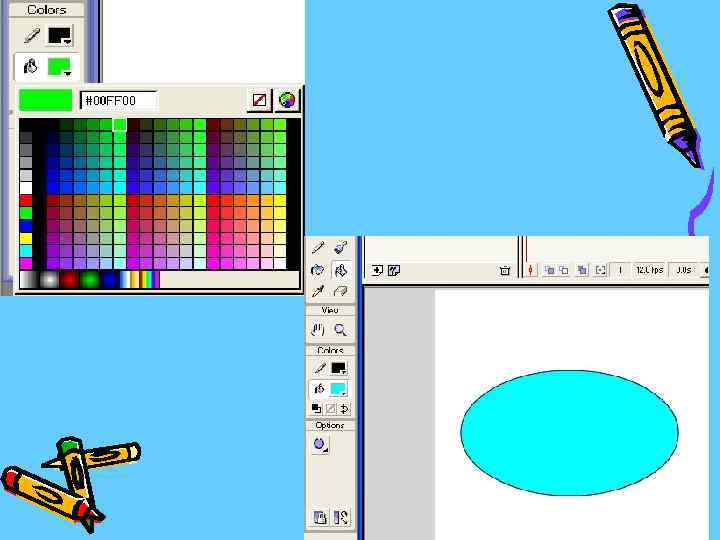The image size is (720, 540).
Task: Open the cyan fill color swatch dropdown
Action: click(339, 389)
